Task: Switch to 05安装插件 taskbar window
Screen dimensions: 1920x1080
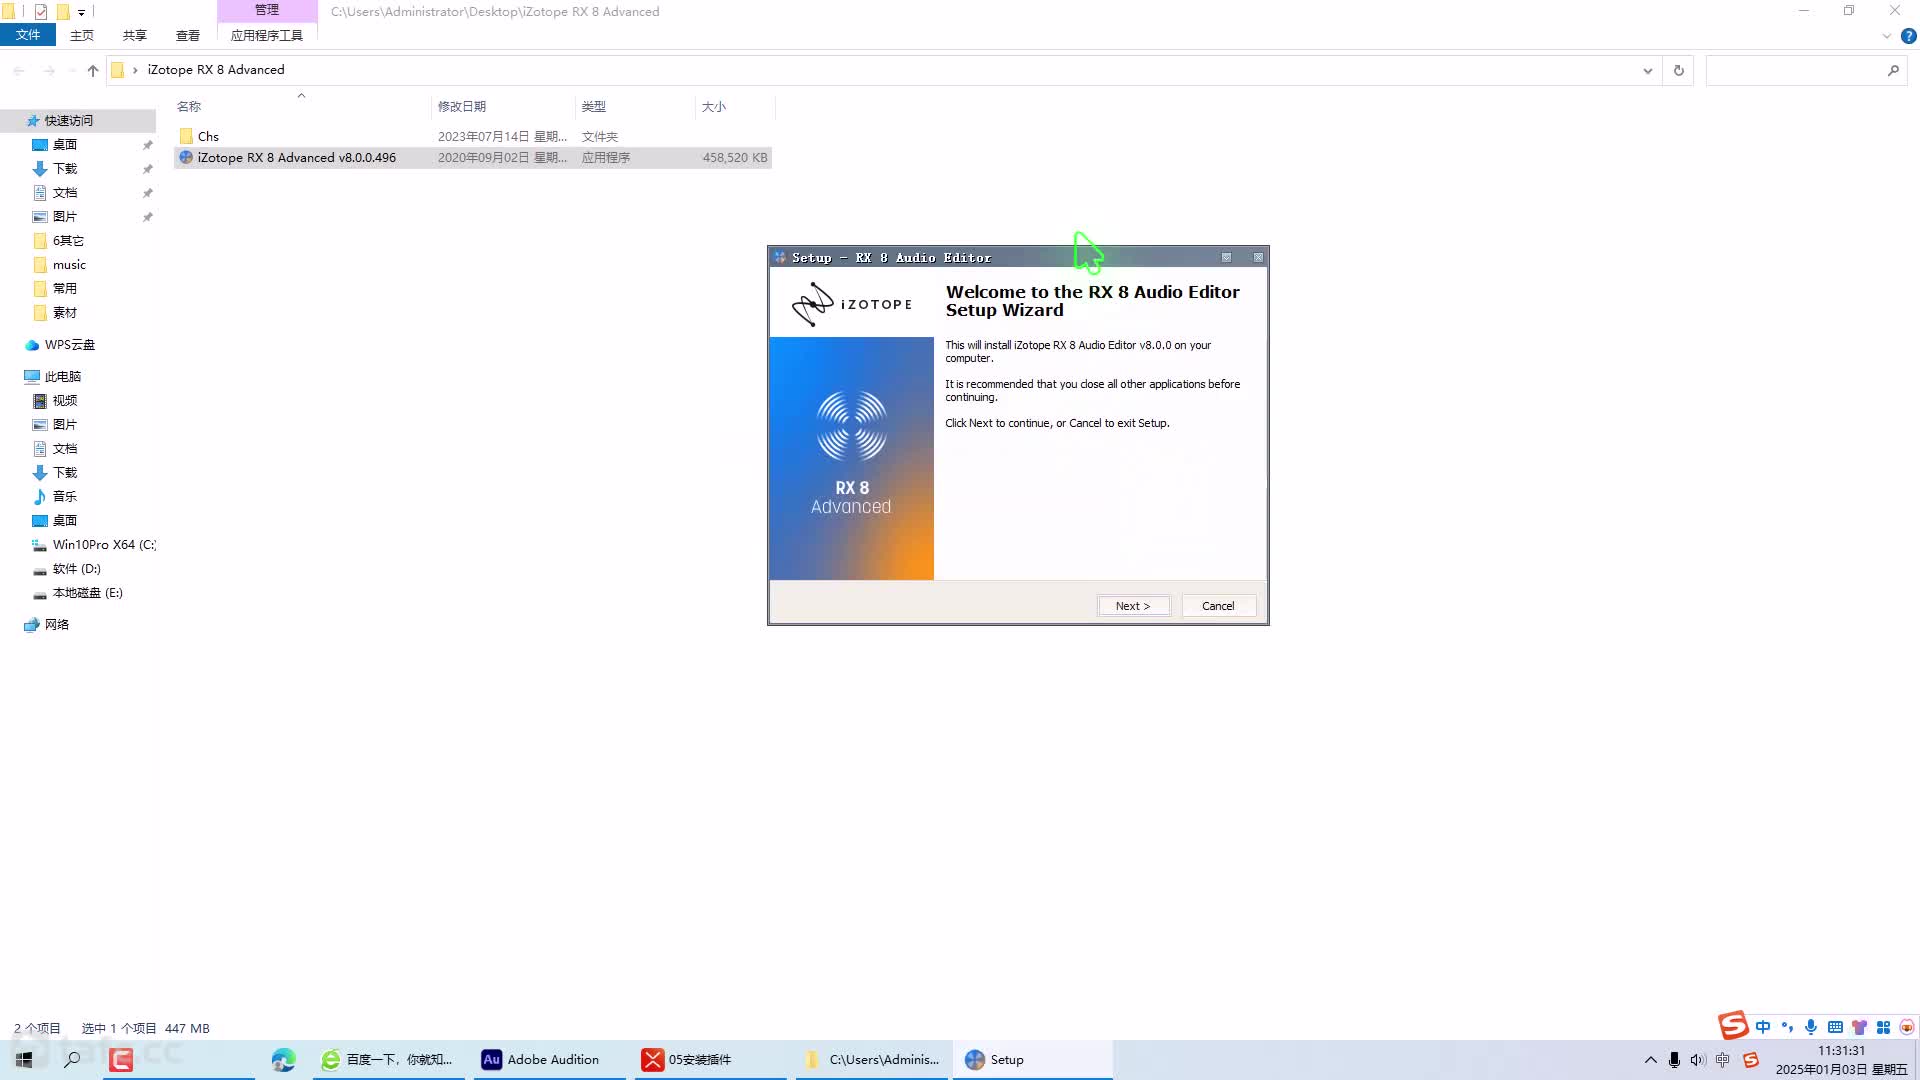Action: [710, 1060]
